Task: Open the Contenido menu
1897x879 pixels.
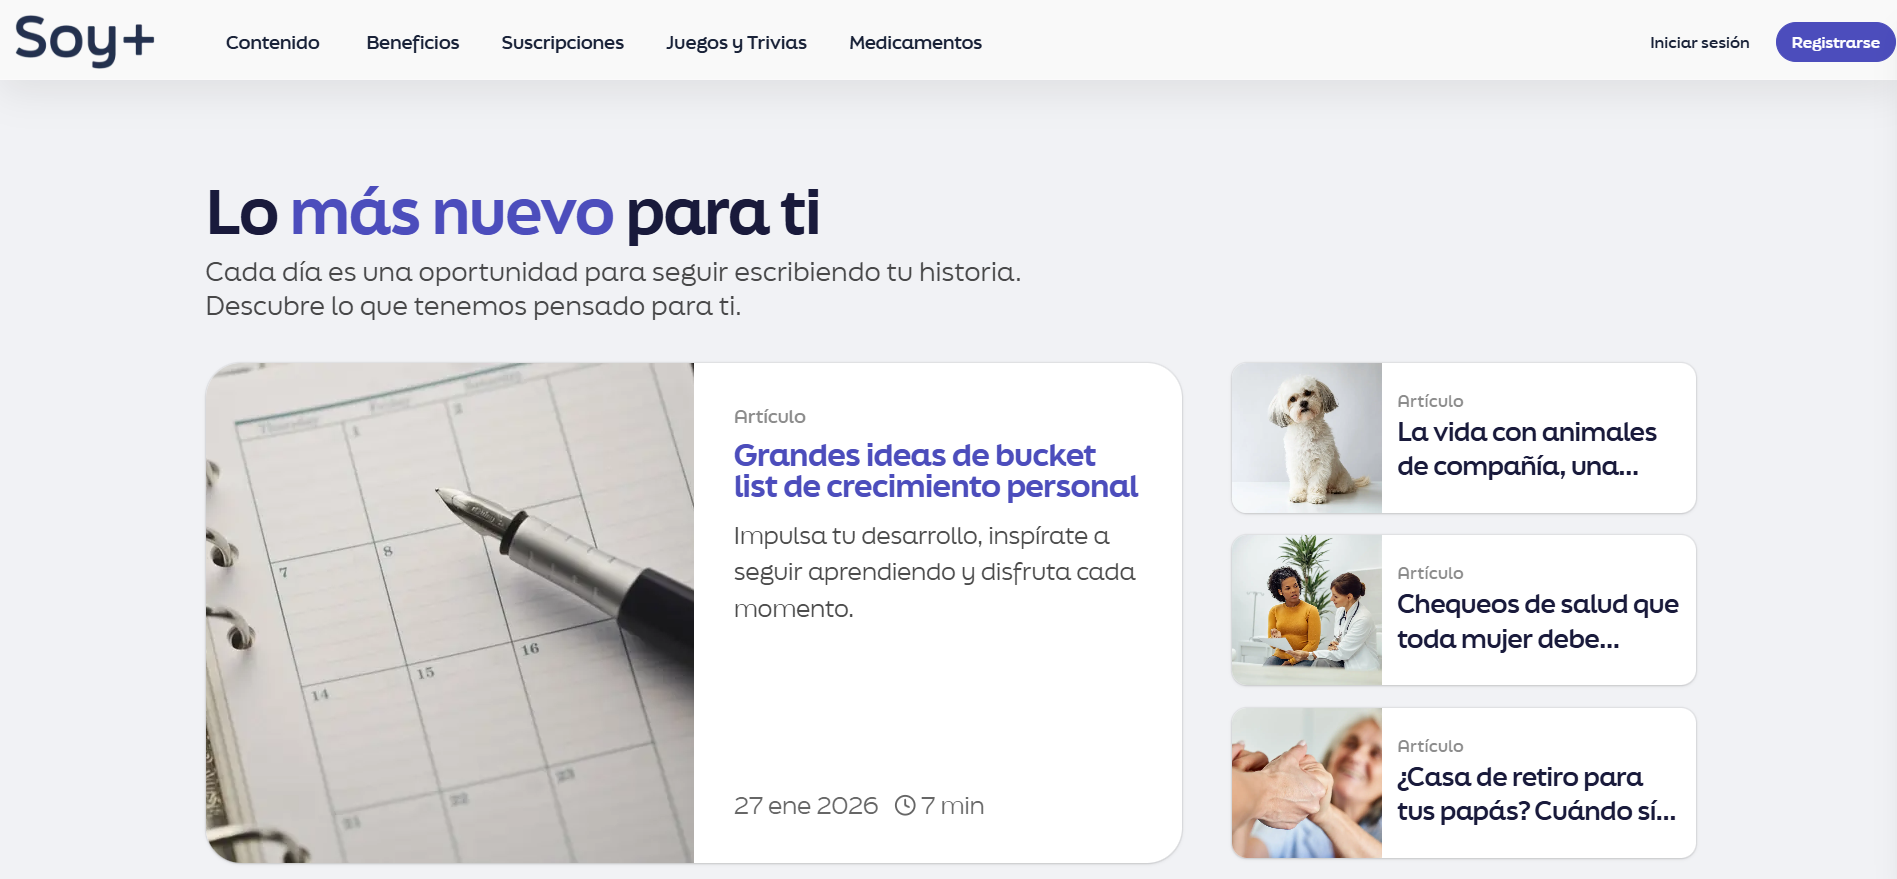Action: tap(272, 42)
